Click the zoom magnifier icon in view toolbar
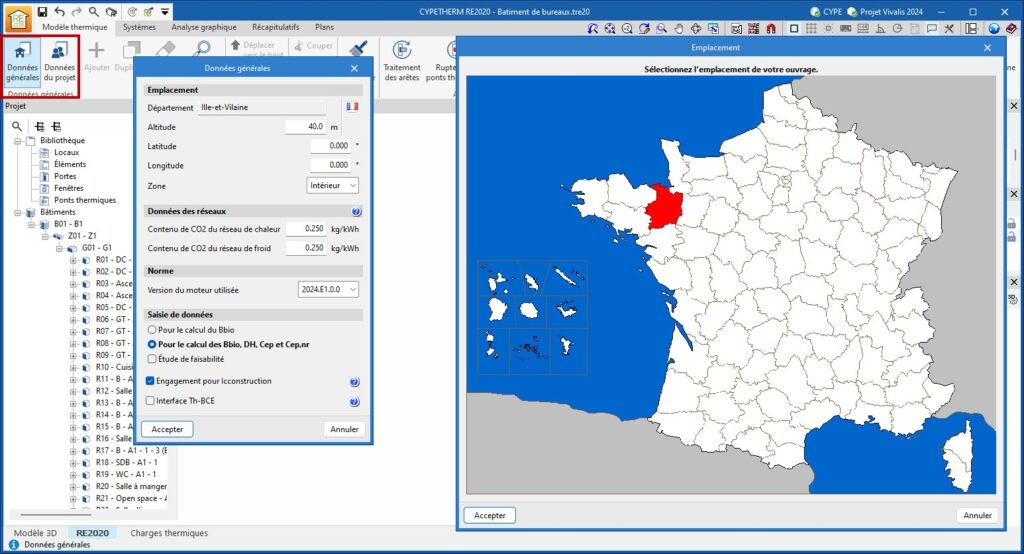The width and height of the screenshot is (1024, 554). point(662,28)
